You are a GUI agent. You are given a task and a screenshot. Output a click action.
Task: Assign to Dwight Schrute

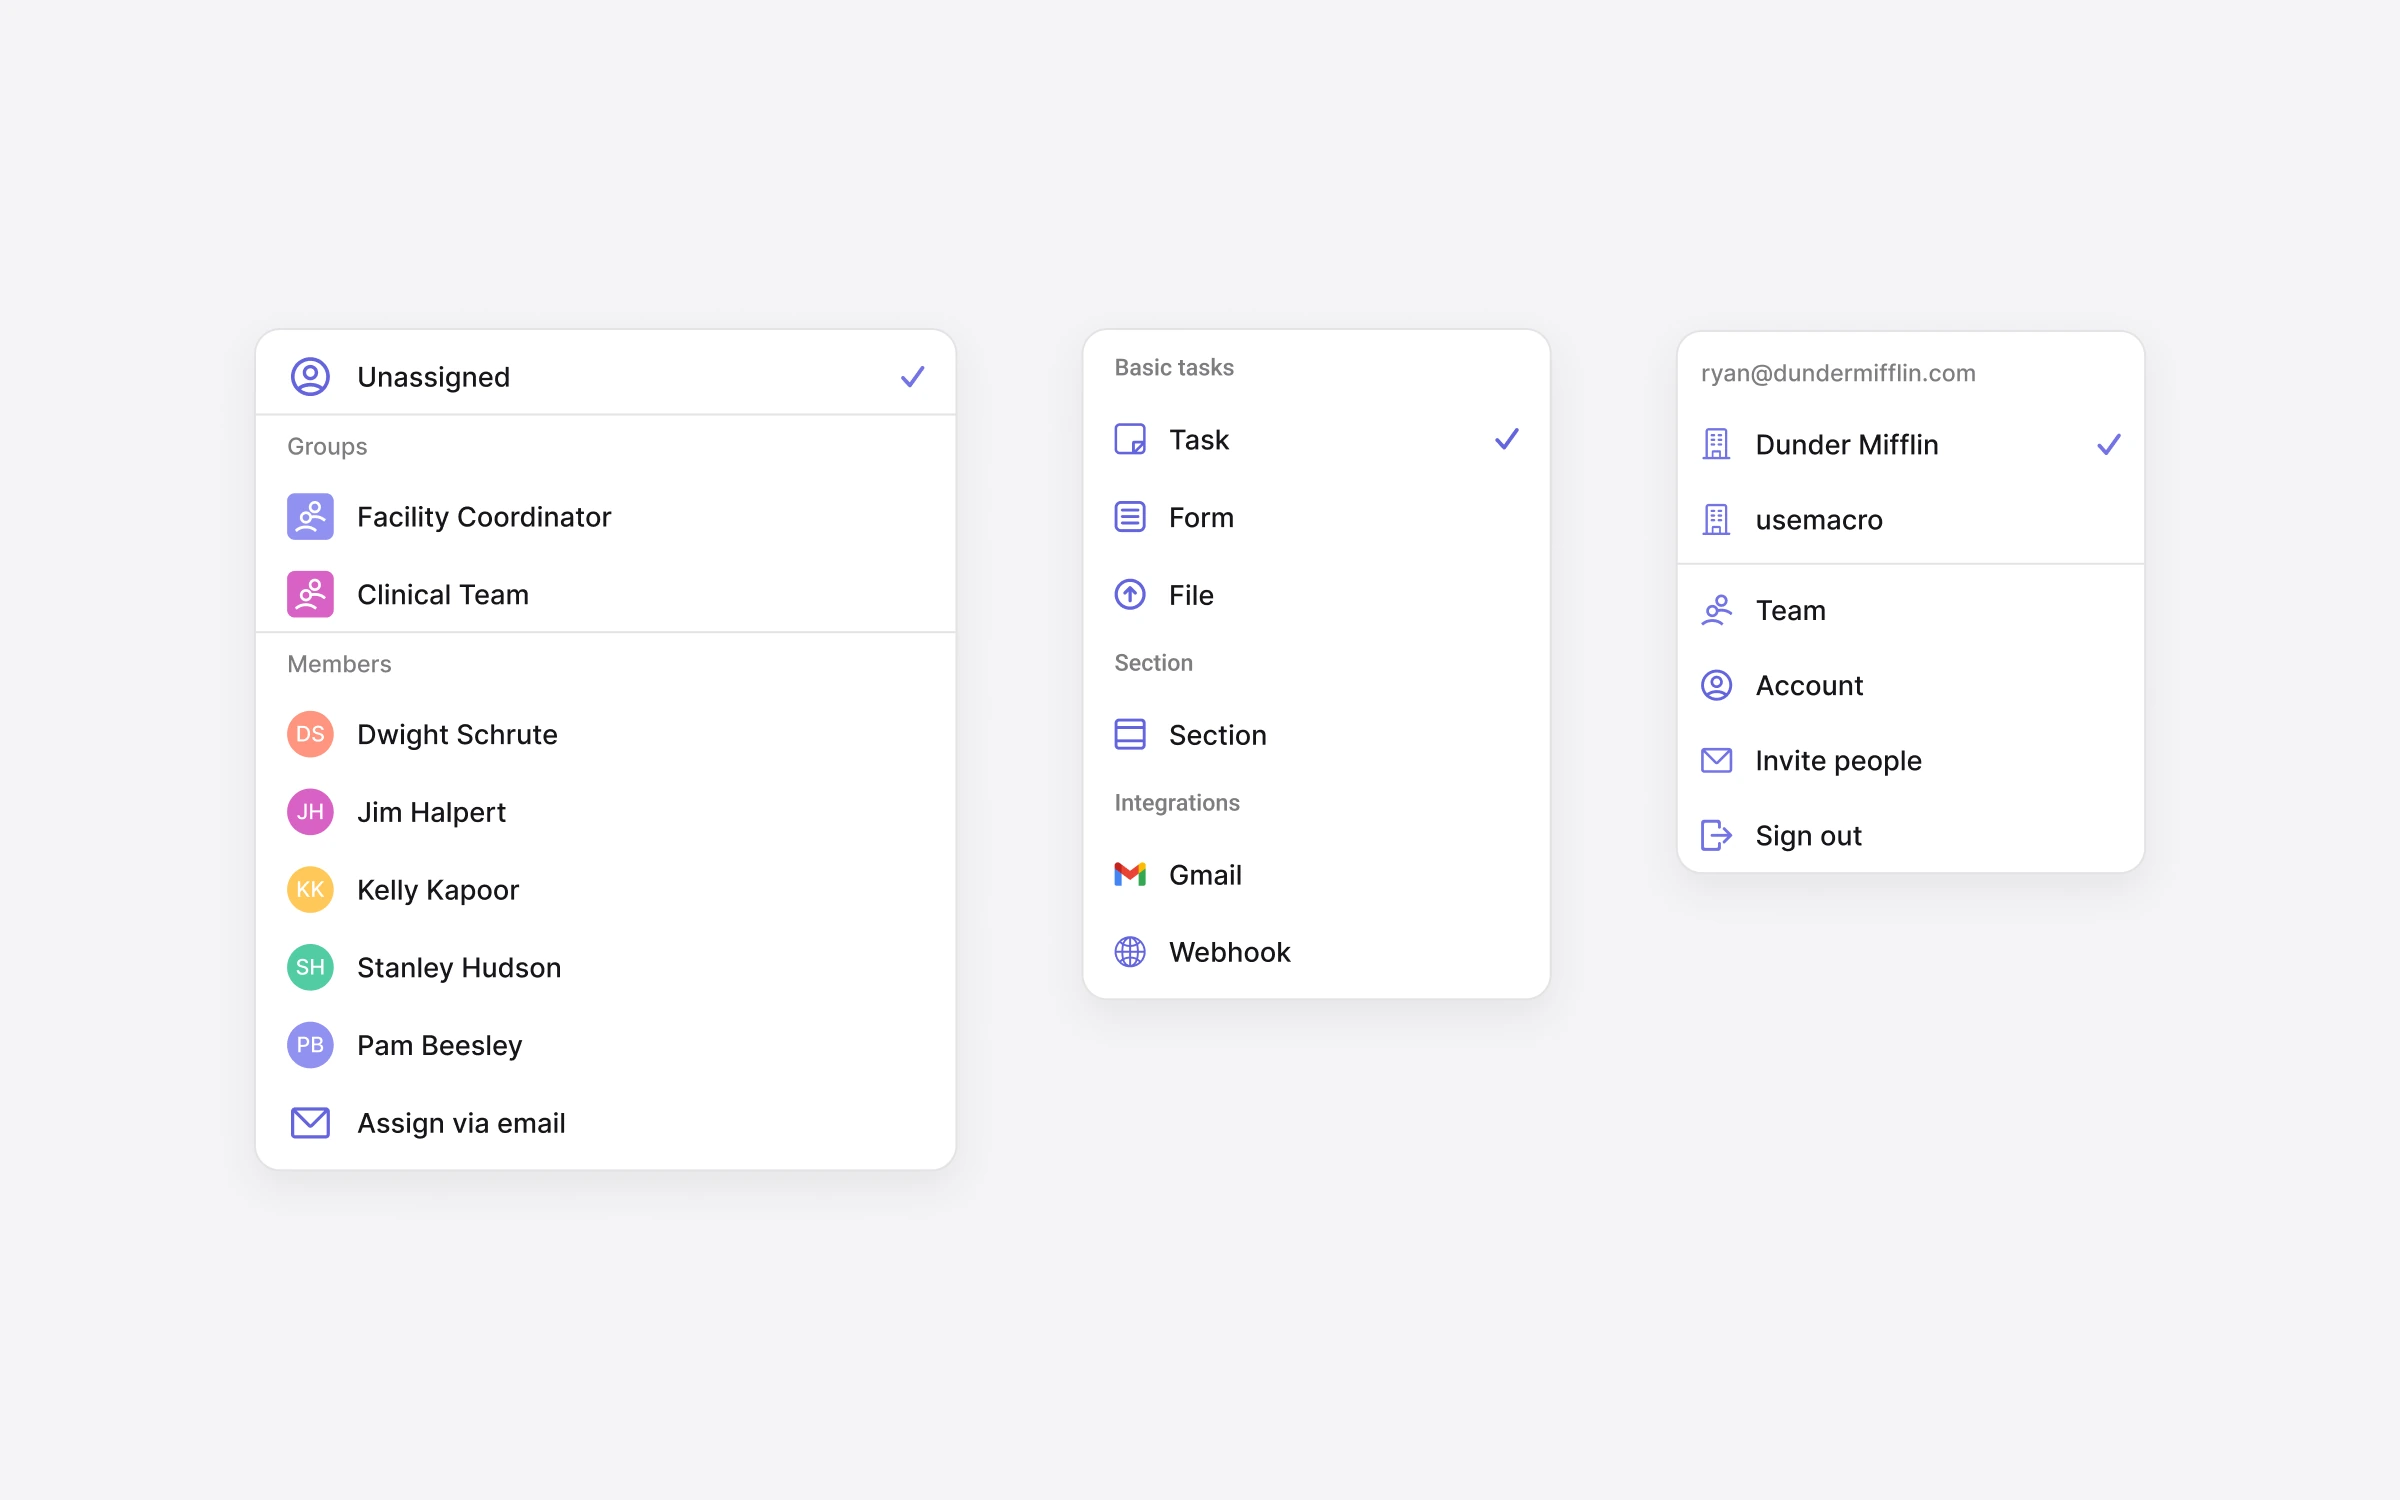606,734
